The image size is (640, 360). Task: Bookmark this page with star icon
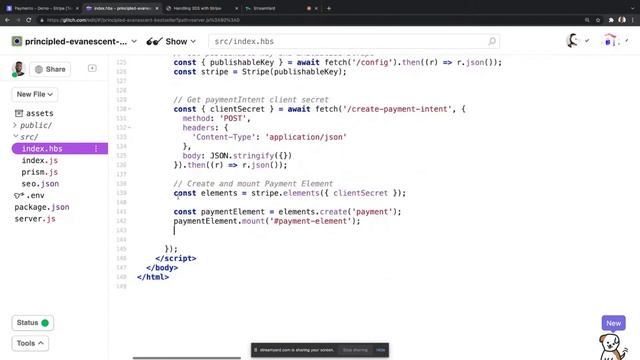click(x=598, y=20)
